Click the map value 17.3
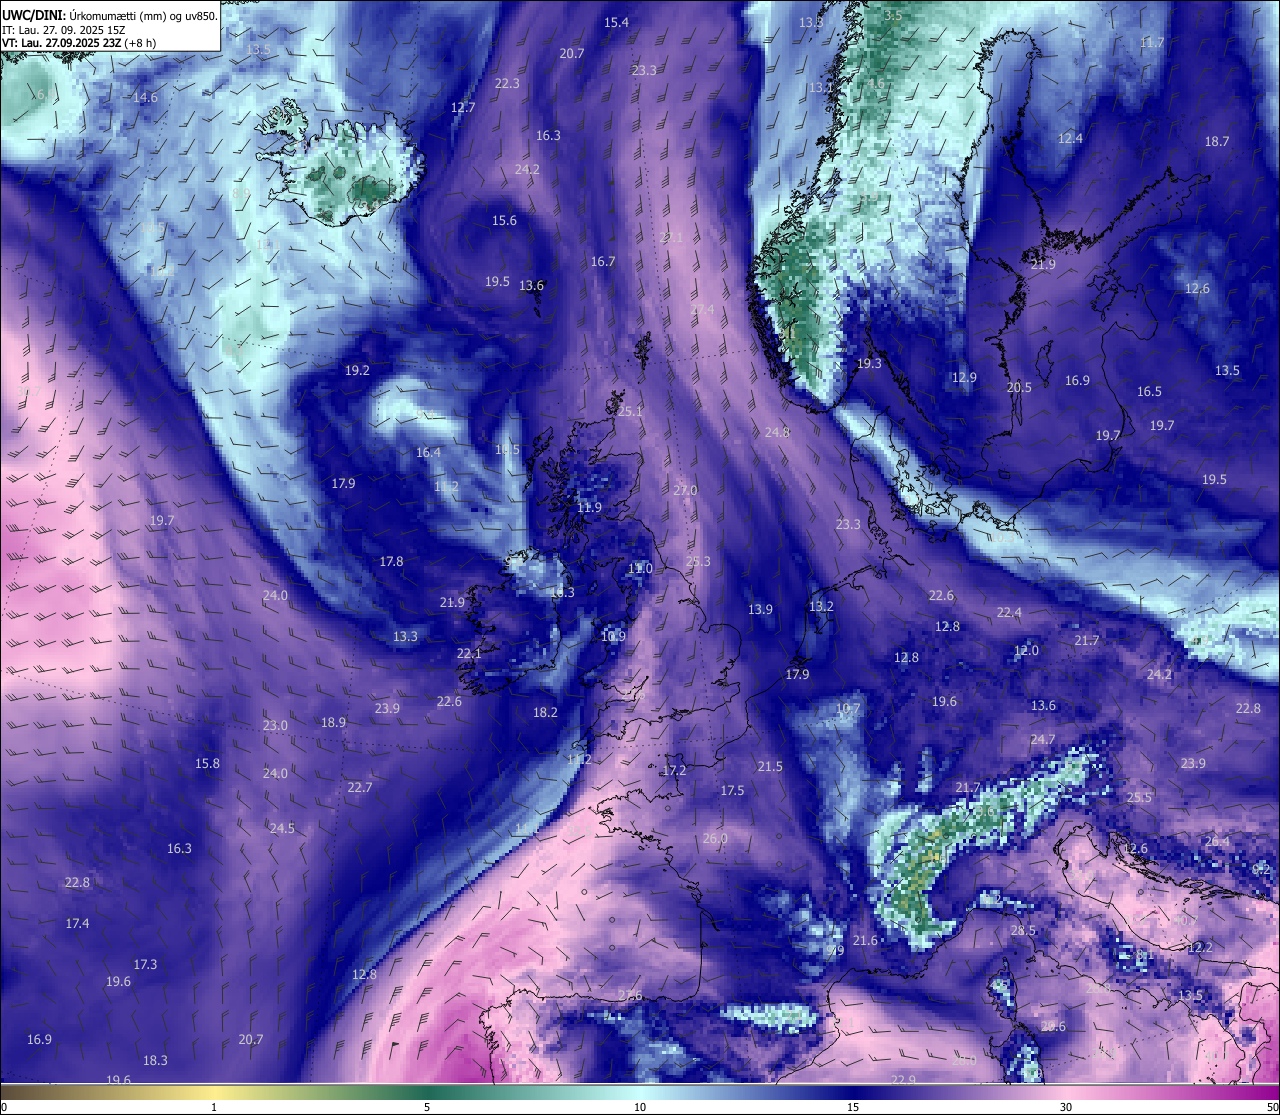Screen dimensions: 1280x1115 (145, 964)
